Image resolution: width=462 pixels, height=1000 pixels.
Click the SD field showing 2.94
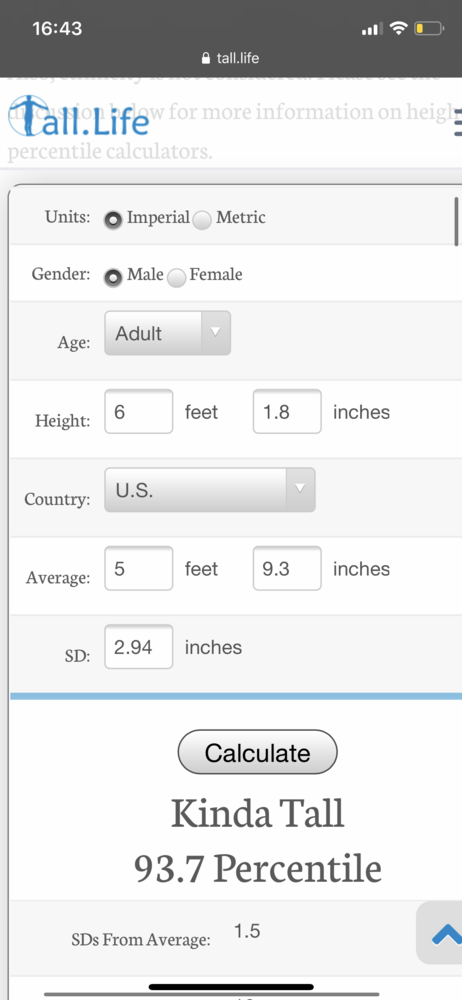[x=138, y=647]
